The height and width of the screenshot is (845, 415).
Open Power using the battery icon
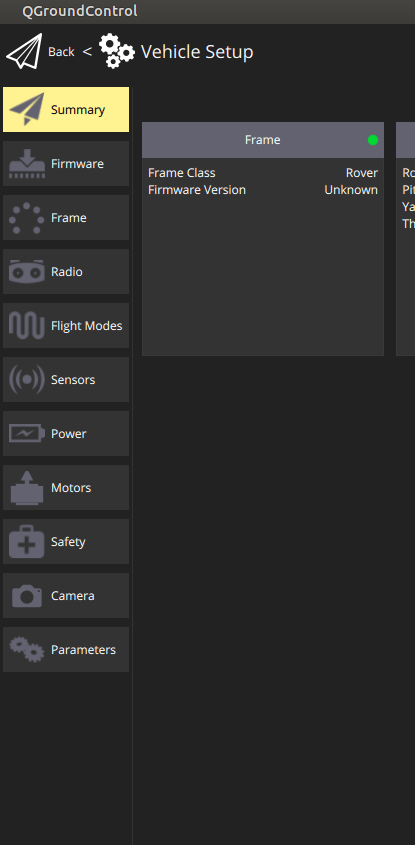(27, 433)
